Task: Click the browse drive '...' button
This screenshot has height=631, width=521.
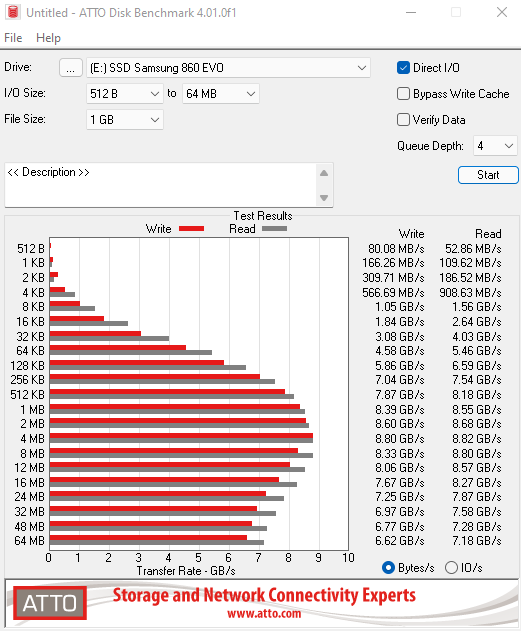Action: click(71, 68)
